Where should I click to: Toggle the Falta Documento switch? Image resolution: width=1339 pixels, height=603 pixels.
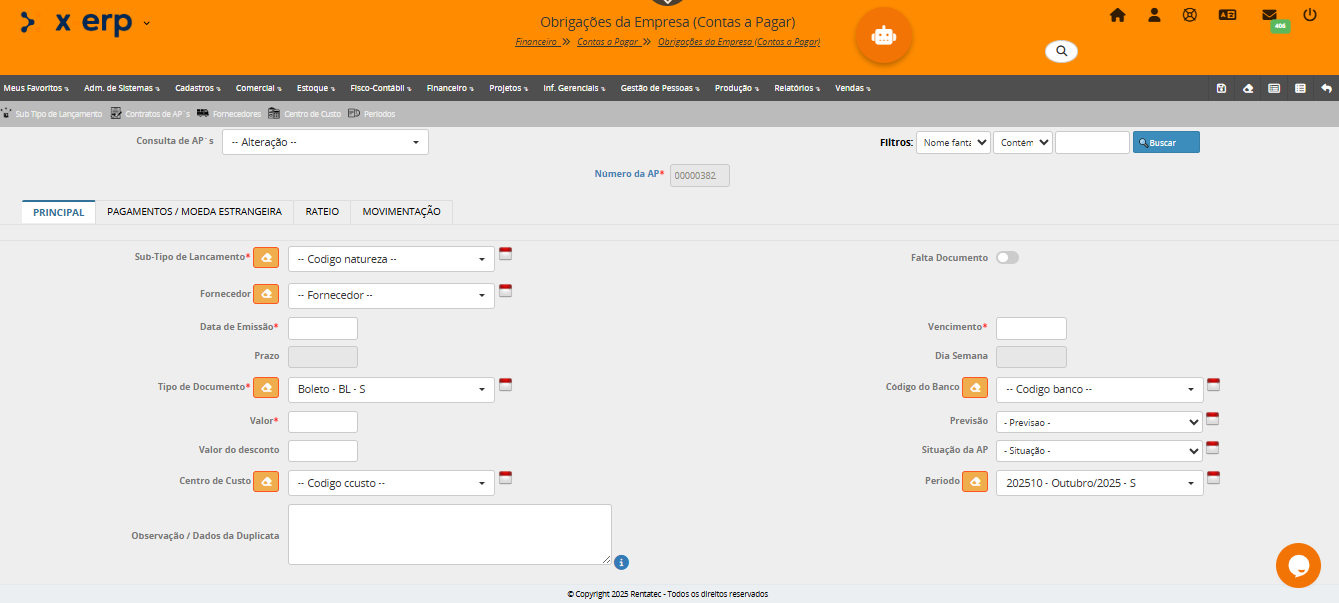[1007, 258]
